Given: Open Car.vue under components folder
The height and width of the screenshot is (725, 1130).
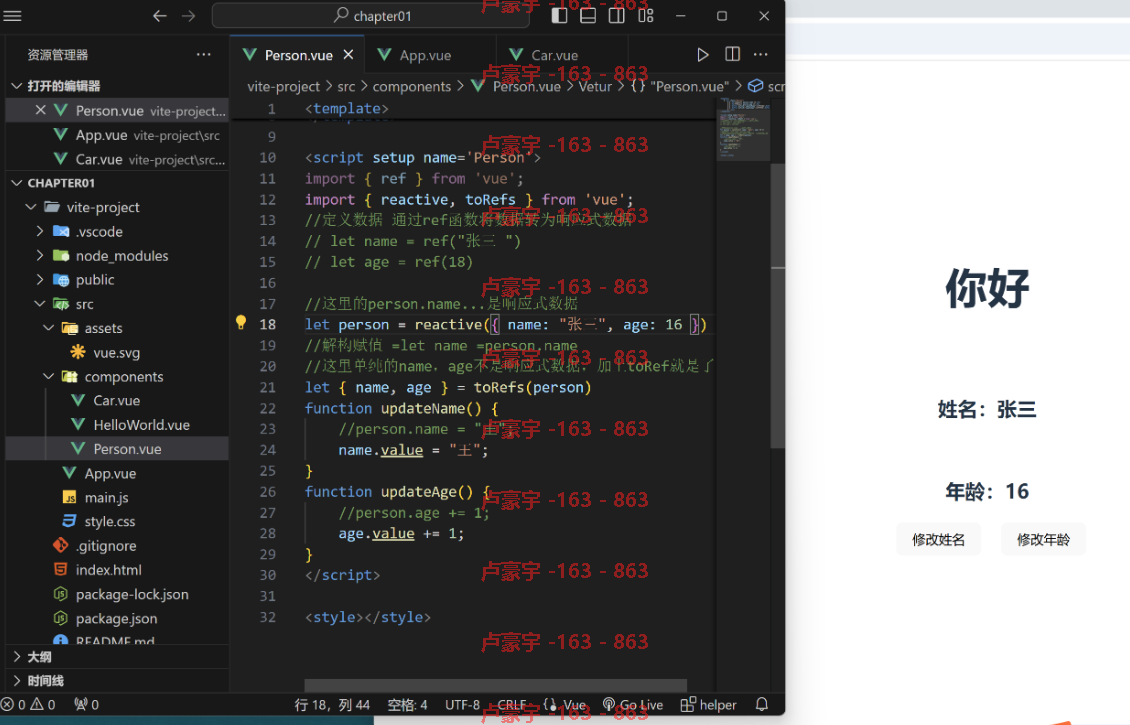Looking at the screenshot, I should click(117, 401).
